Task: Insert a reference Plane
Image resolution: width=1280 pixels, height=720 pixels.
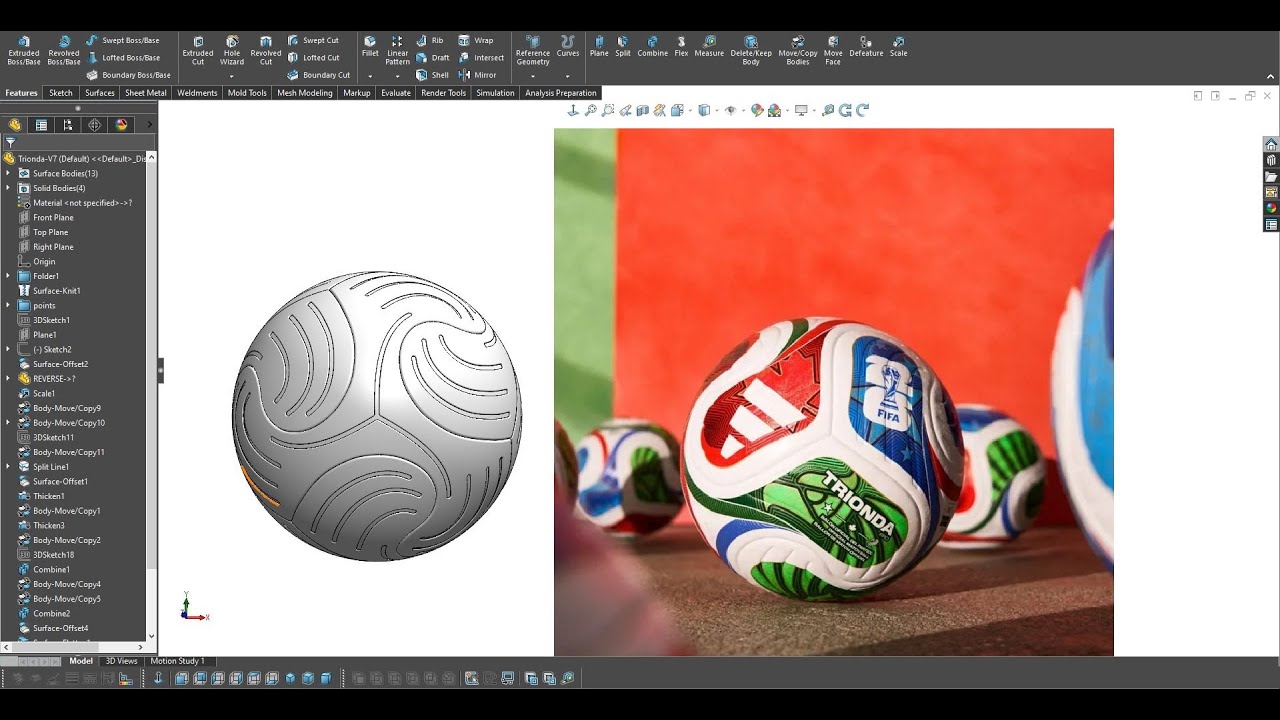Action: tap(599, 46)
